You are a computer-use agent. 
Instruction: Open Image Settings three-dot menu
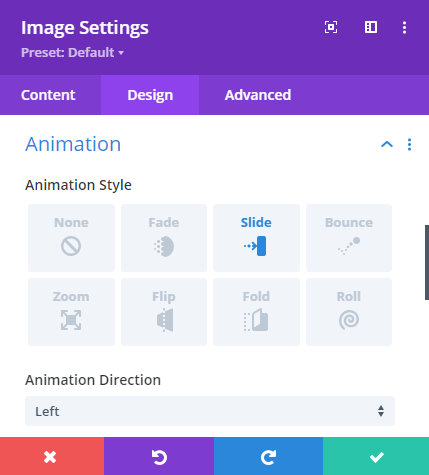pos(404,27)
